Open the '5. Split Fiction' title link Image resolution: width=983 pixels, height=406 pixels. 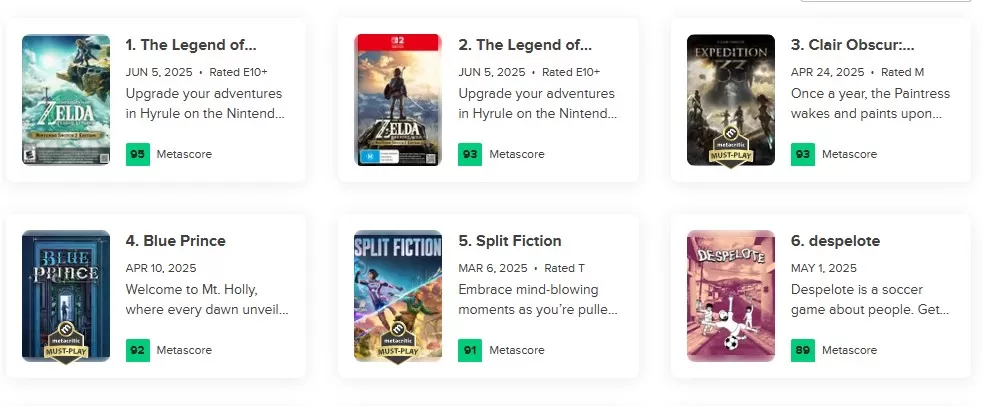click(x=510, y=241)
